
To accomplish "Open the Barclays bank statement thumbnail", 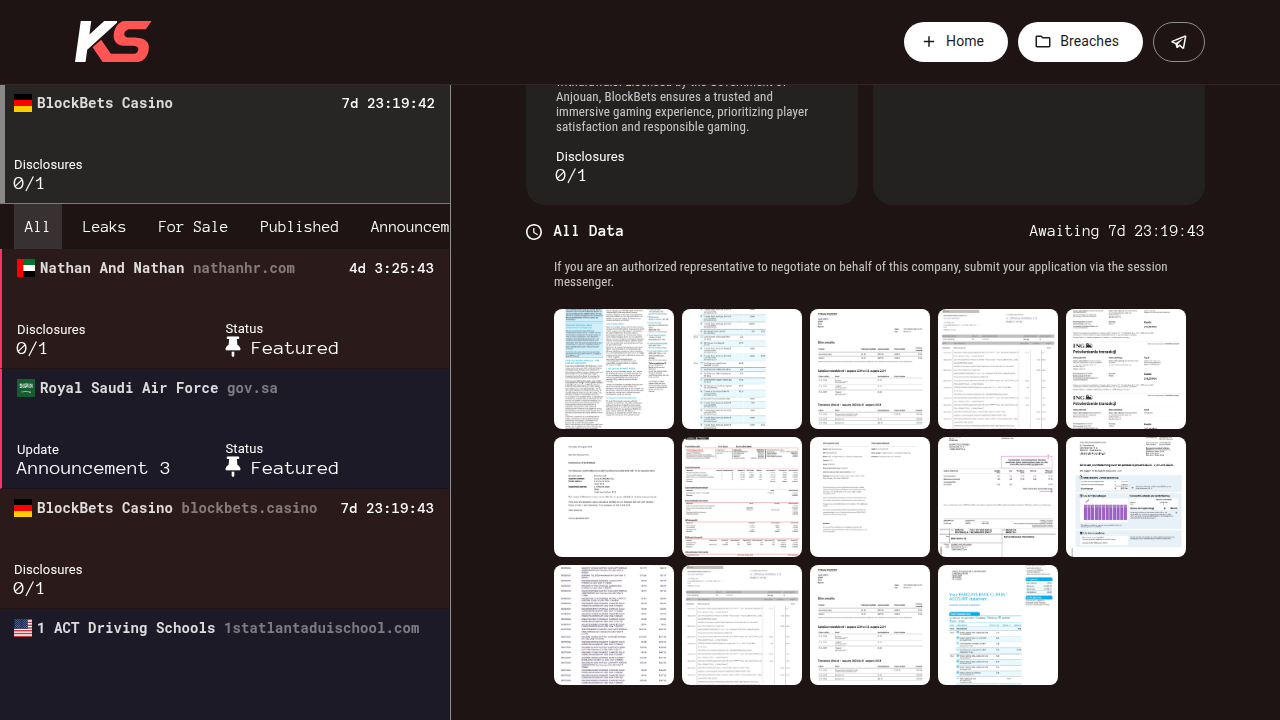I will (x=998, y=625).
